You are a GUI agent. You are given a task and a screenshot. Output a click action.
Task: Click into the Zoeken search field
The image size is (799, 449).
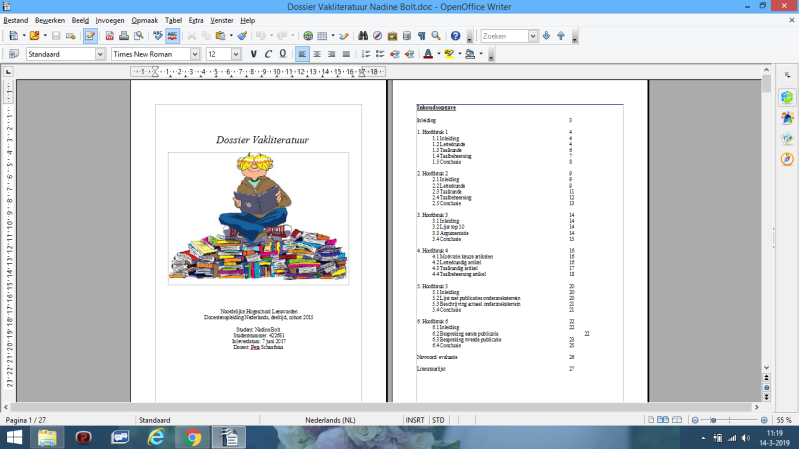coord(503,36)
